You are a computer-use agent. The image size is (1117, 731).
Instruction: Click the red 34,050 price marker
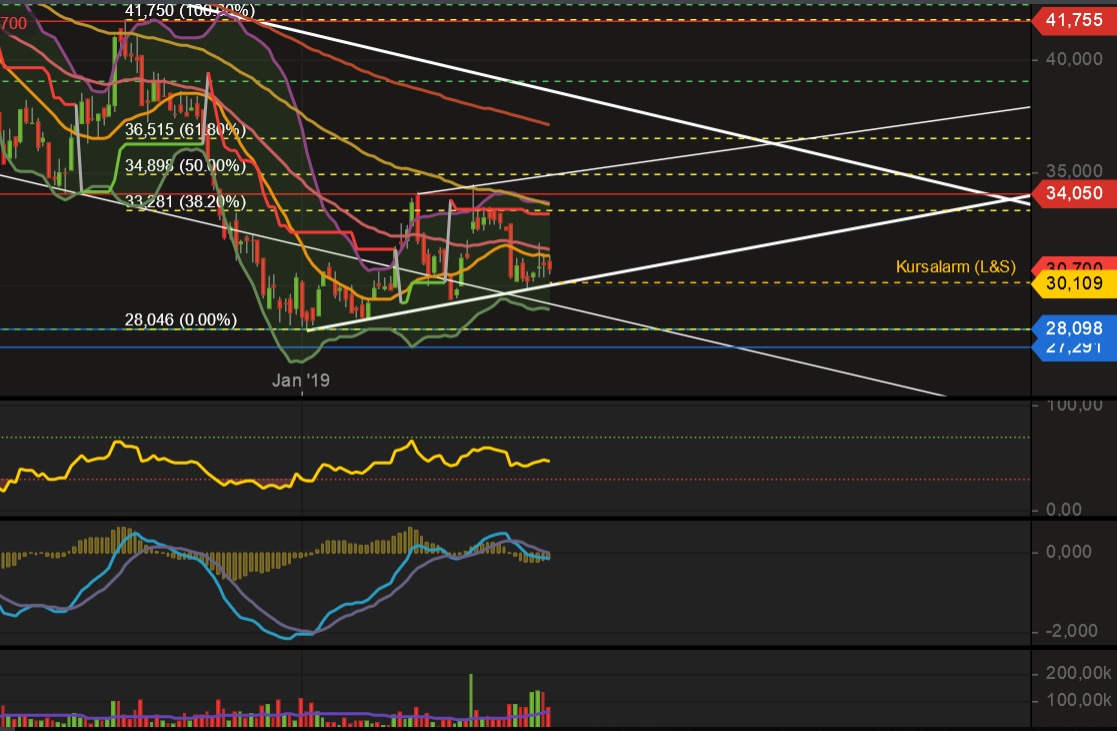click(x=1072, y=195)
